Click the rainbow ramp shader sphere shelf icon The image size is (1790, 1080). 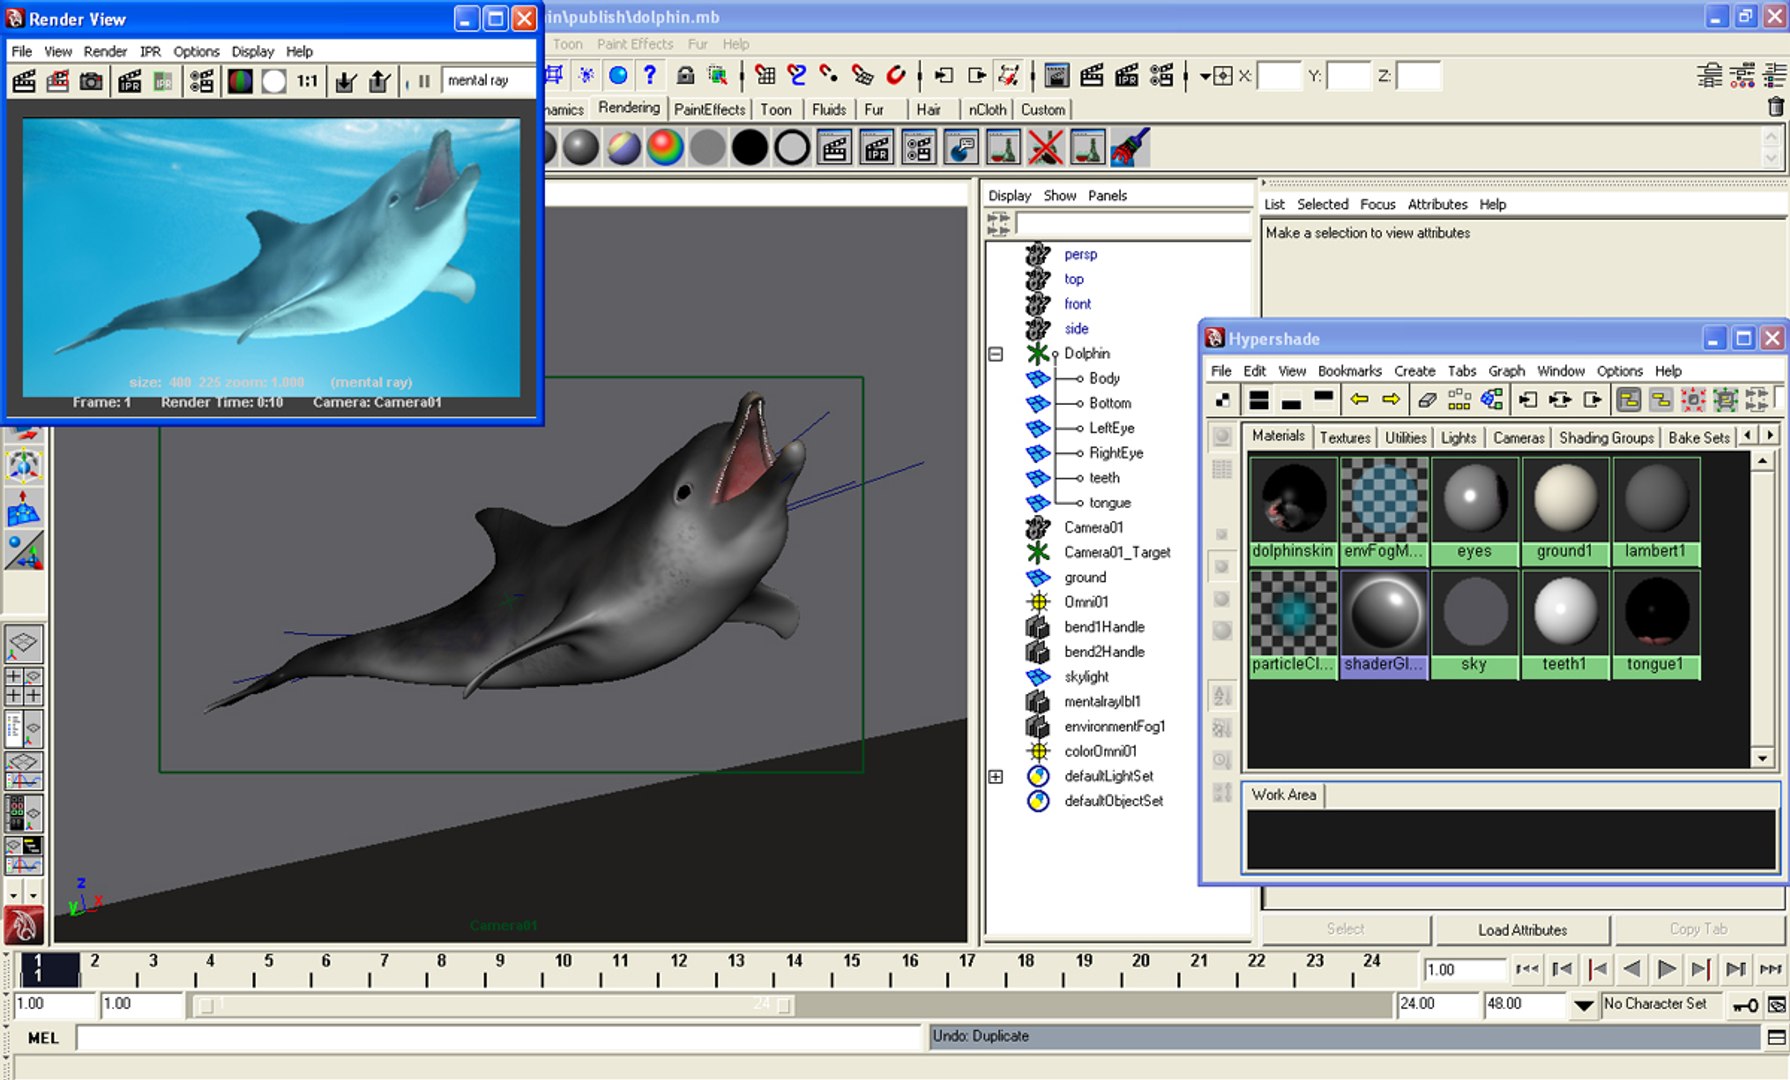point(665,148)
